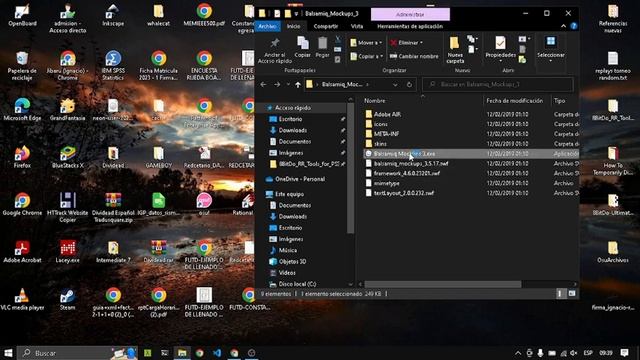Open Disco local (C:) in sidebar
The height and width of the screenshot is (360, 640).
[297, 284]
